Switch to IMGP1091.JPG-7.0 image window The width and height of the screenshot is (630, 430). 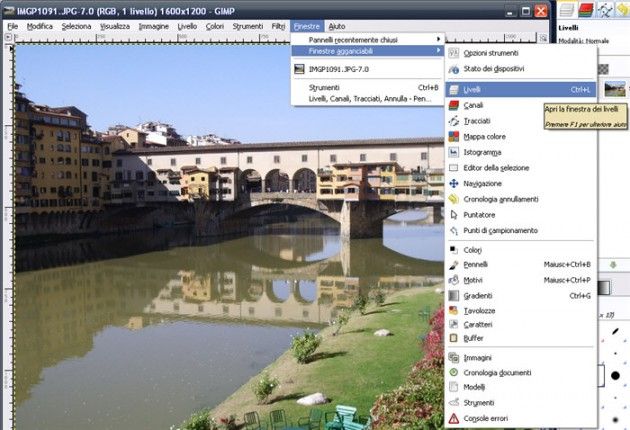point(368,69)
